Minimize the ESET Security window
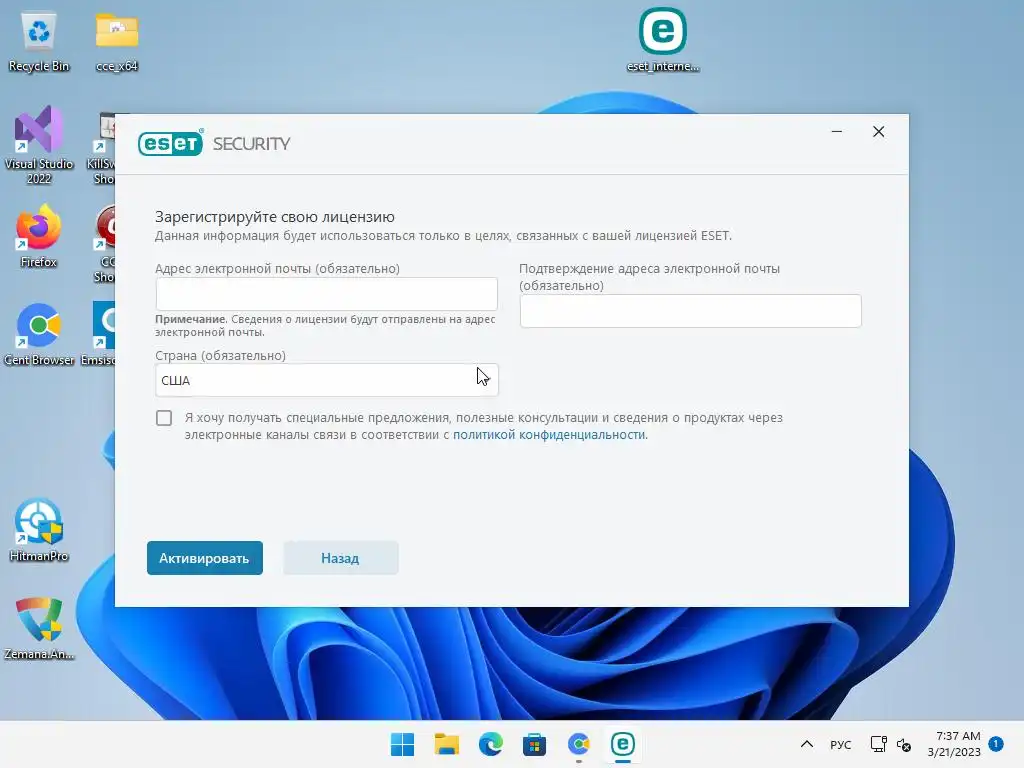This screenshot has width=1024, height=768. (837, 132)
